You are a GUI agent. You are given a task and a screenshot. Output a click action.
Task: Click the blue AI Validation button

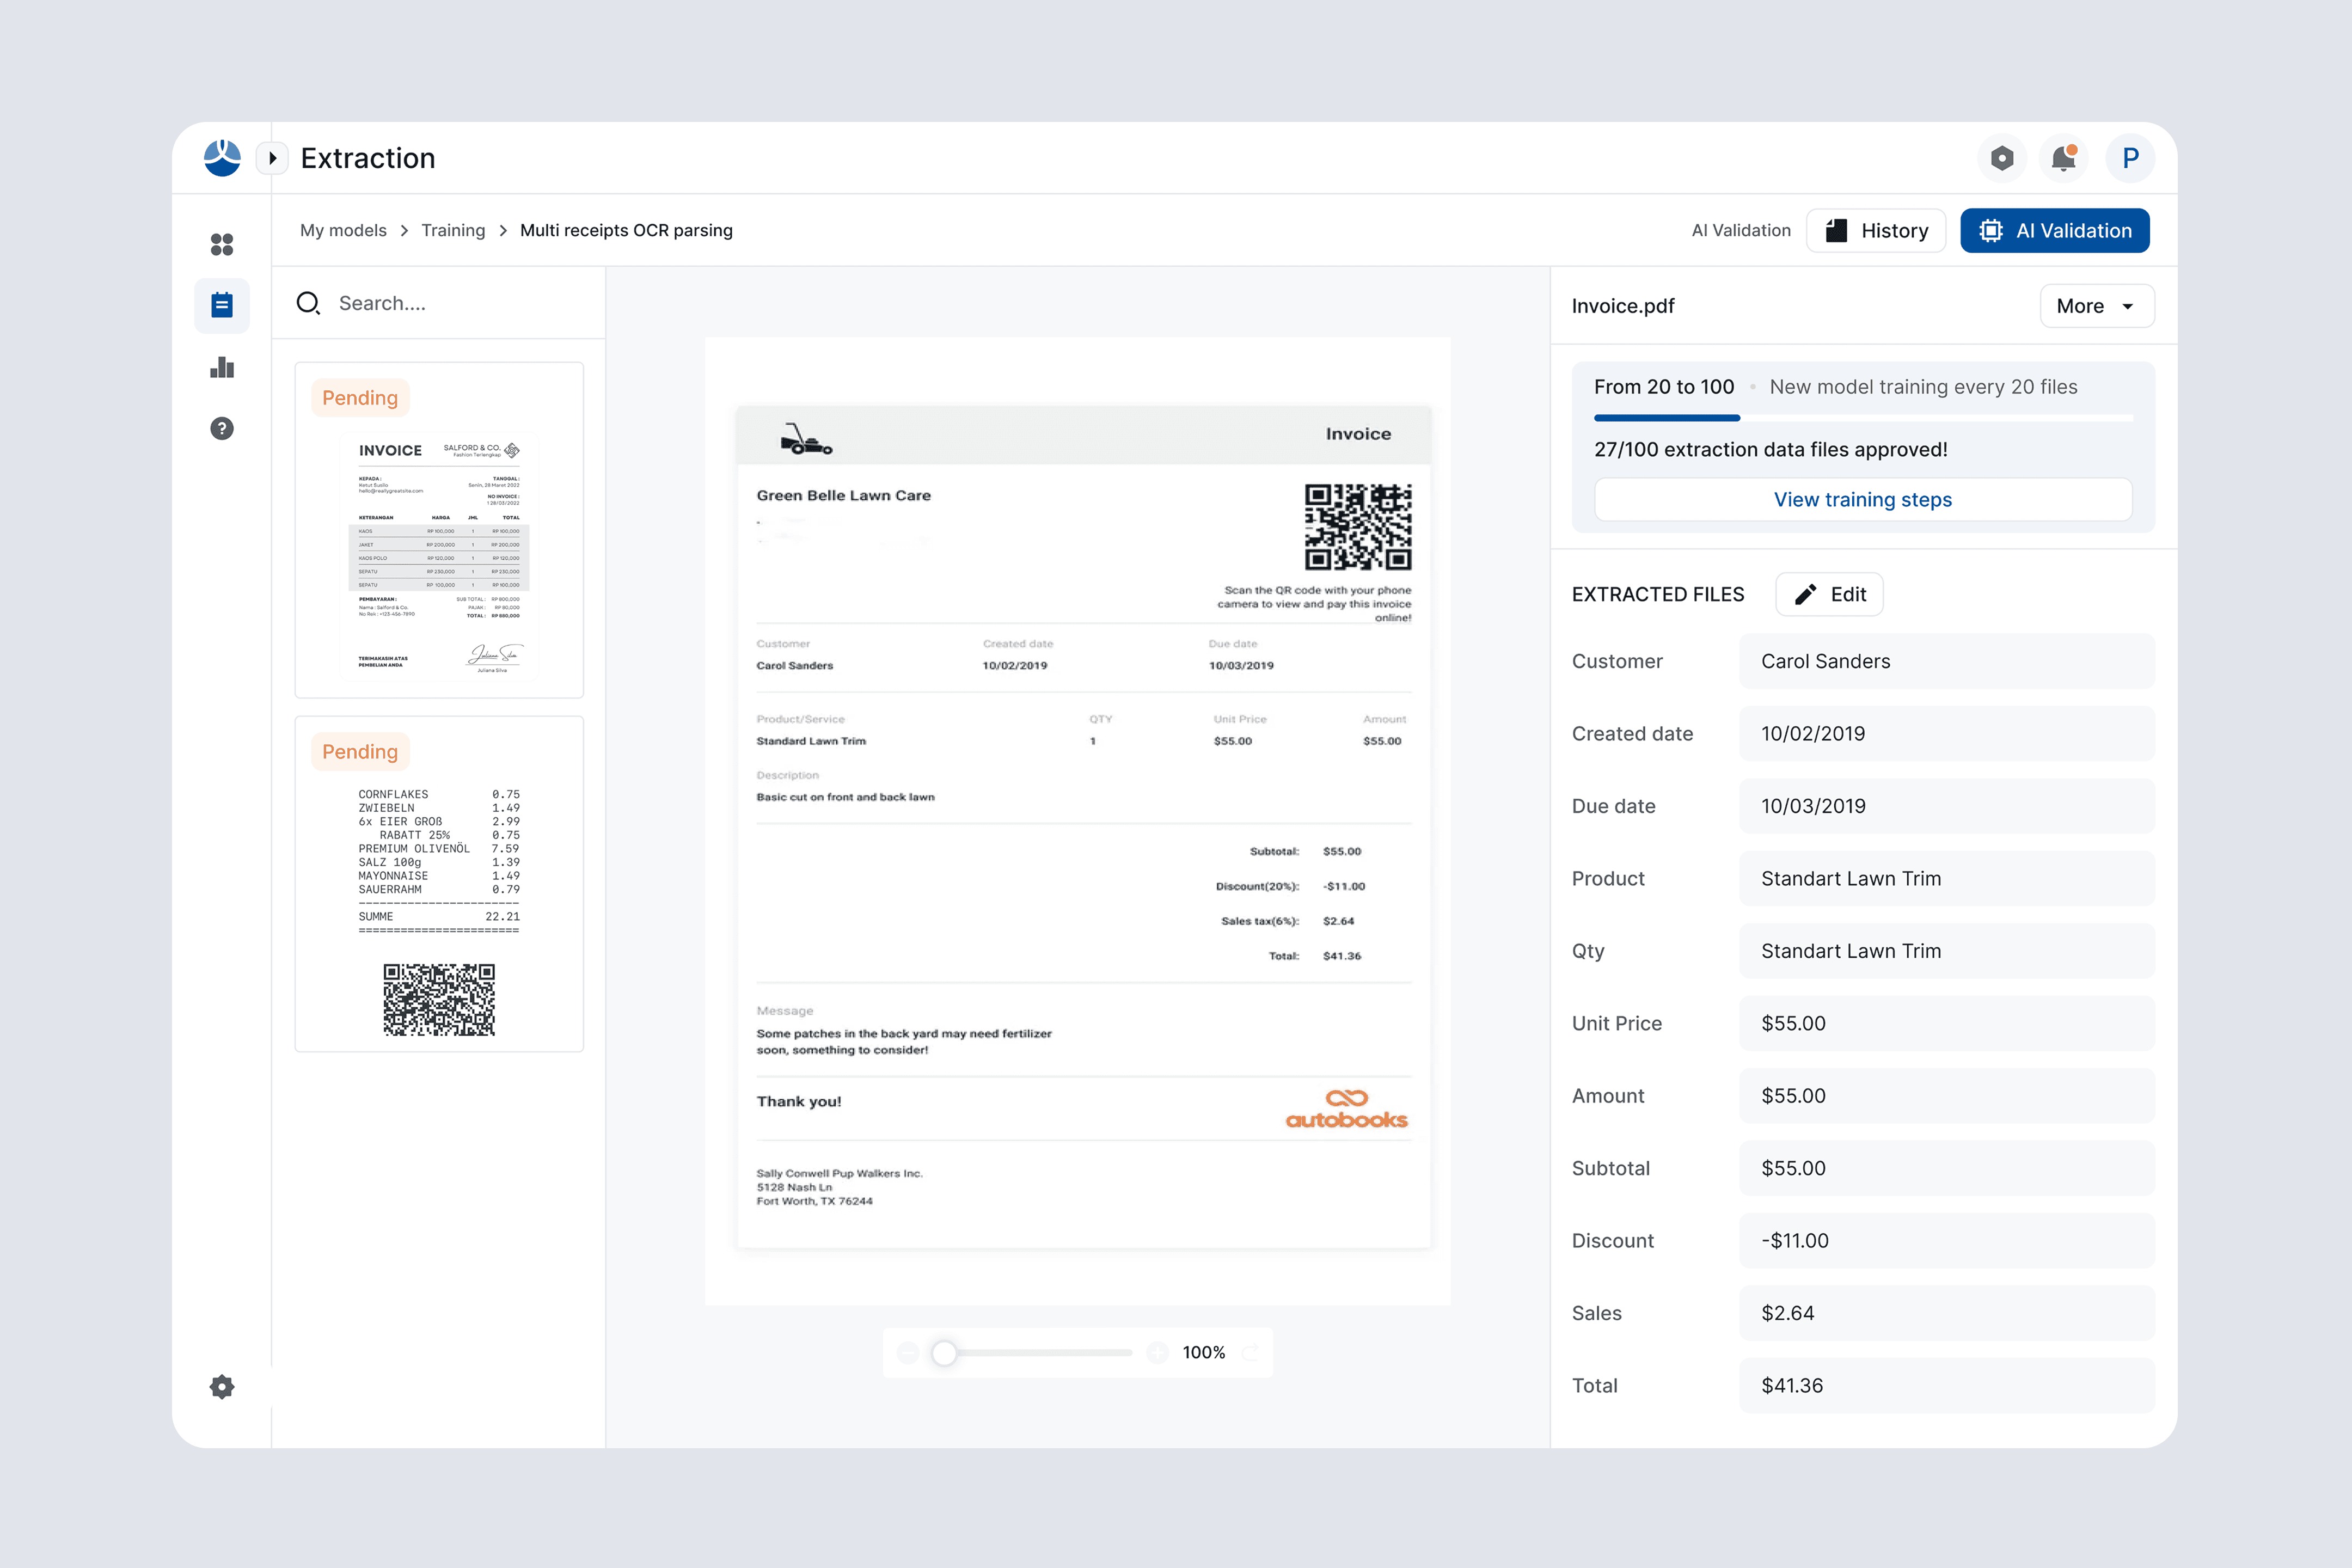coord(2054,231)
